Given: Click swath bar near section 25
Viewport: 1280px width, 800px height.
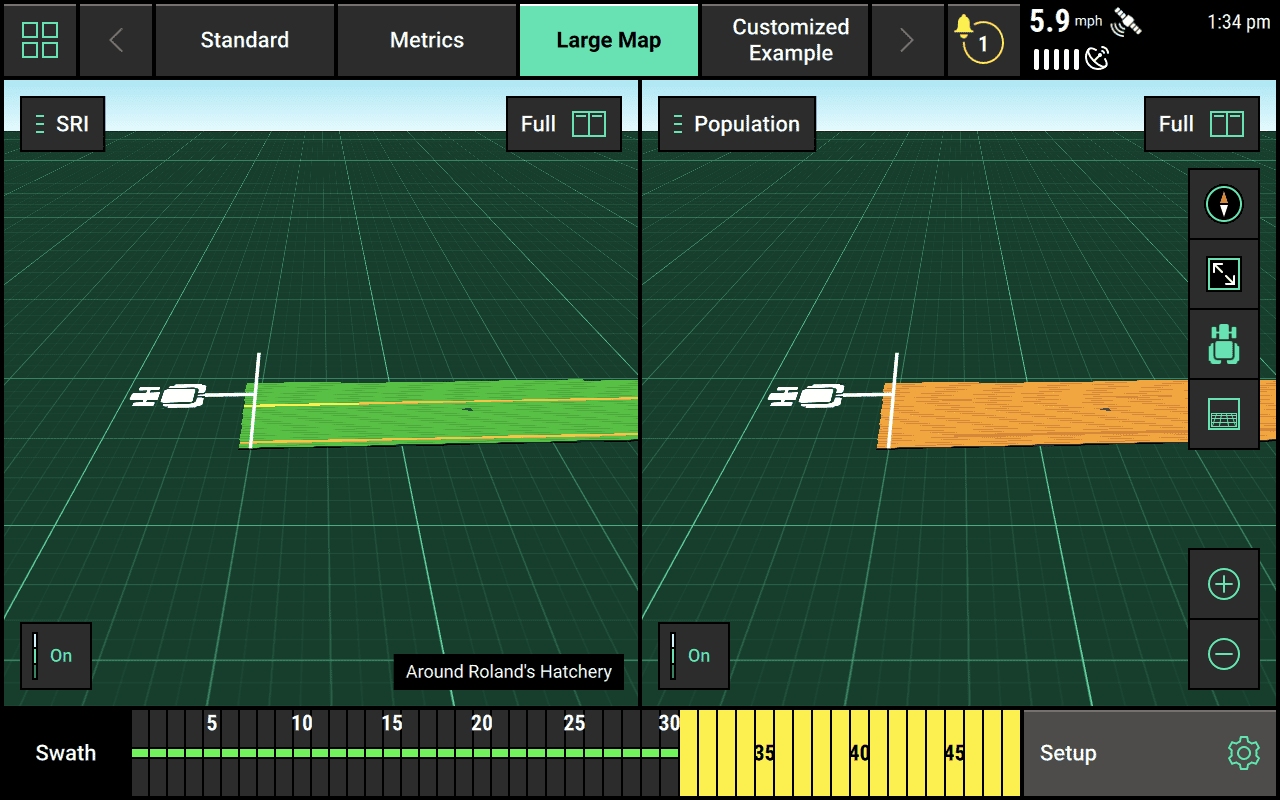Looking at the screenshot, I should click(575, 752).
